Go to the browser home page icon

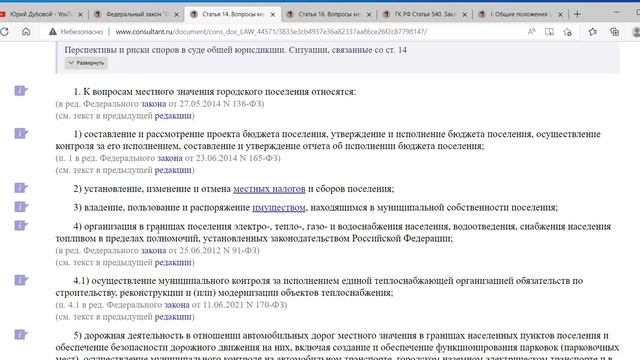[x=26, y=31]
